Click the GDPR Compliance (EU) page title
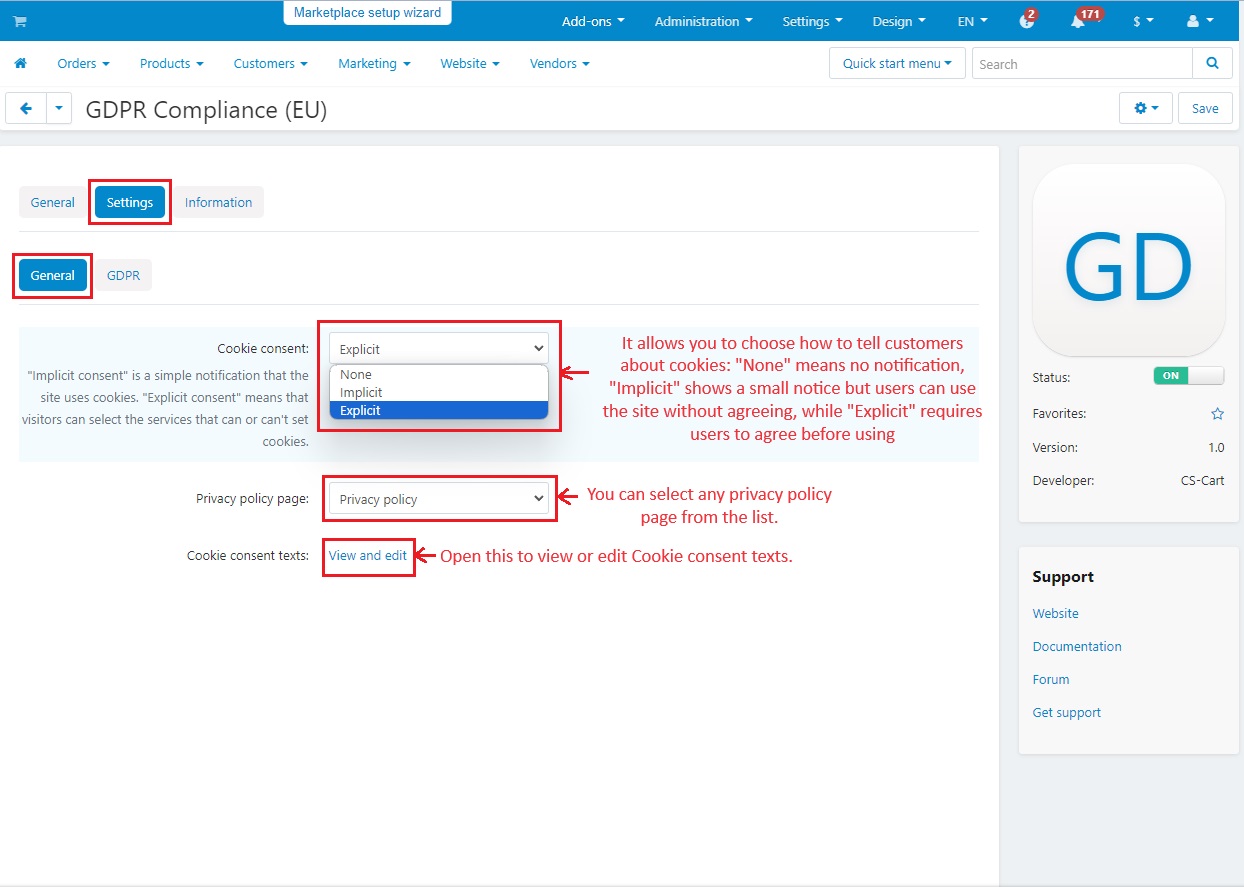The height and width of the screenshot is (887, 1244). [206, 109]
